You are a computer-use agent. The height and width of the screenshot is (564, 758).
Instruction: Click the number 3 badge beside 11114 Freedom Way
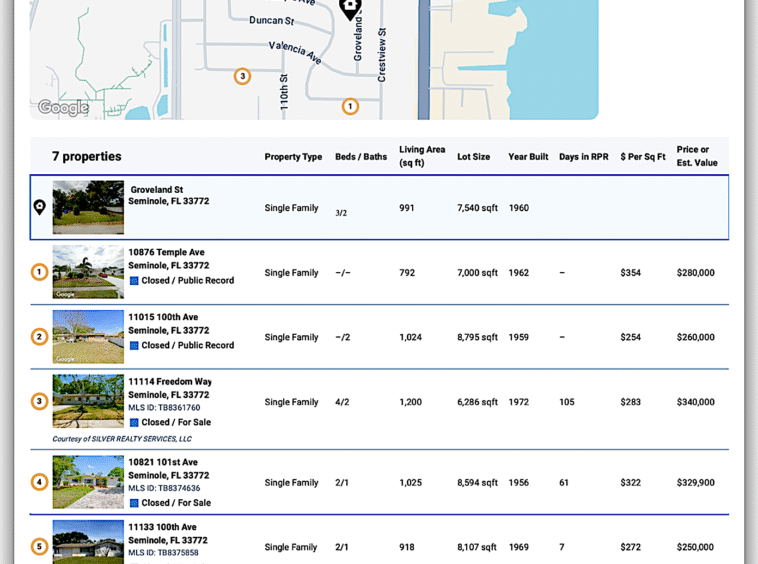40,402
